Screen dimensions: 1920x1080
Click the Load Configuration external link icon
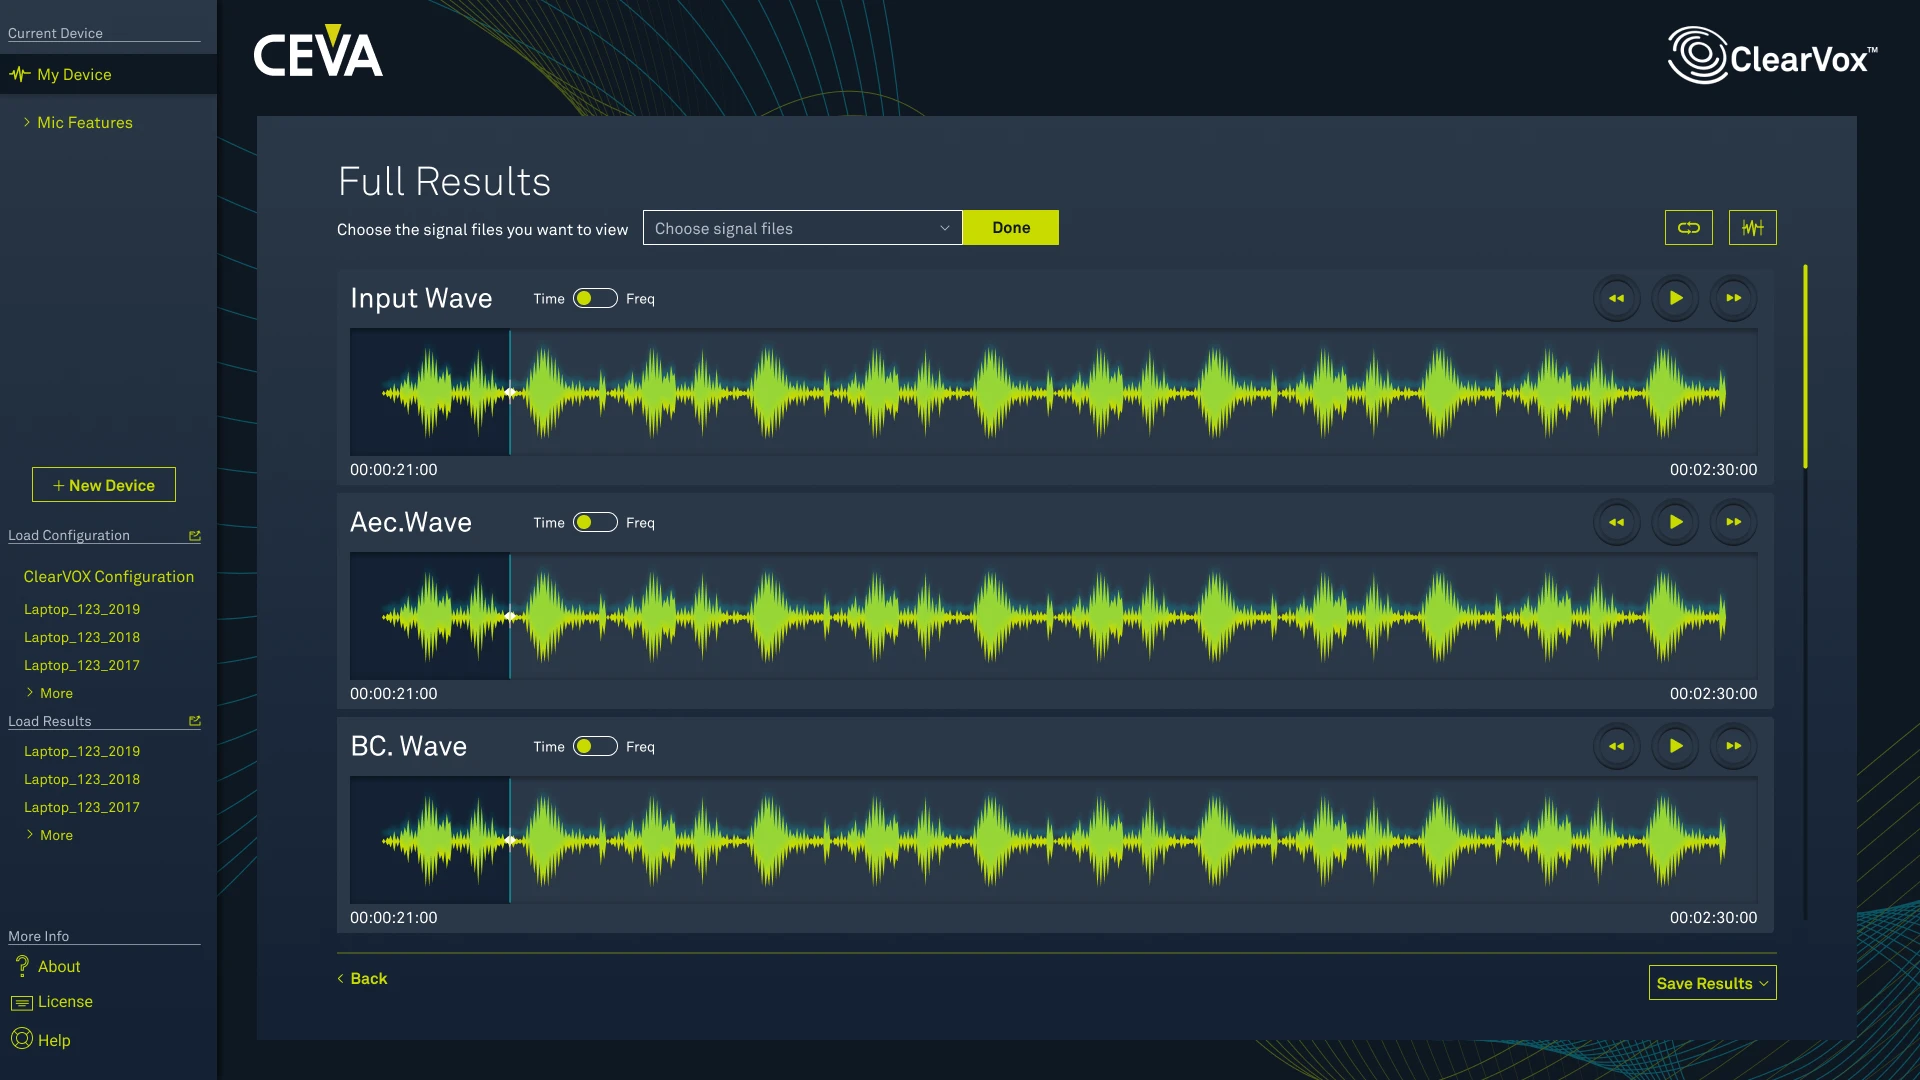(195, 536)
